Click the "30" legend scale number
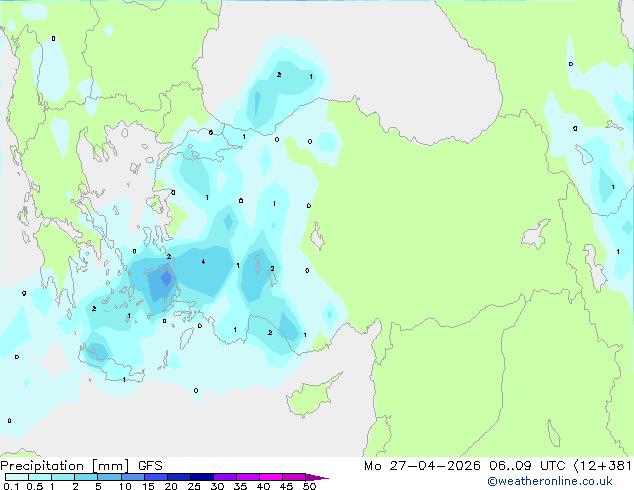Screen dimensions: 634x490 pyautogui.click(x=218, y=486)
